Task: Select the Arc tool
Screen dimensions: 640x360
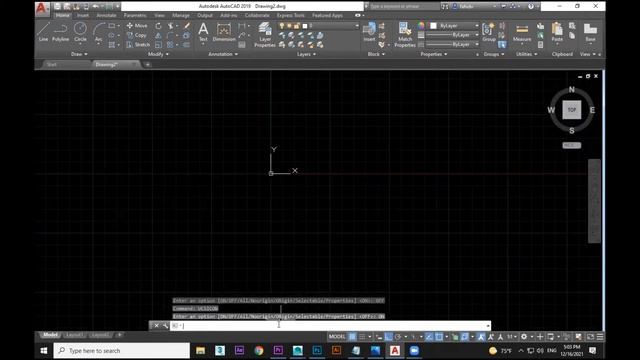Action: point(98,32)
